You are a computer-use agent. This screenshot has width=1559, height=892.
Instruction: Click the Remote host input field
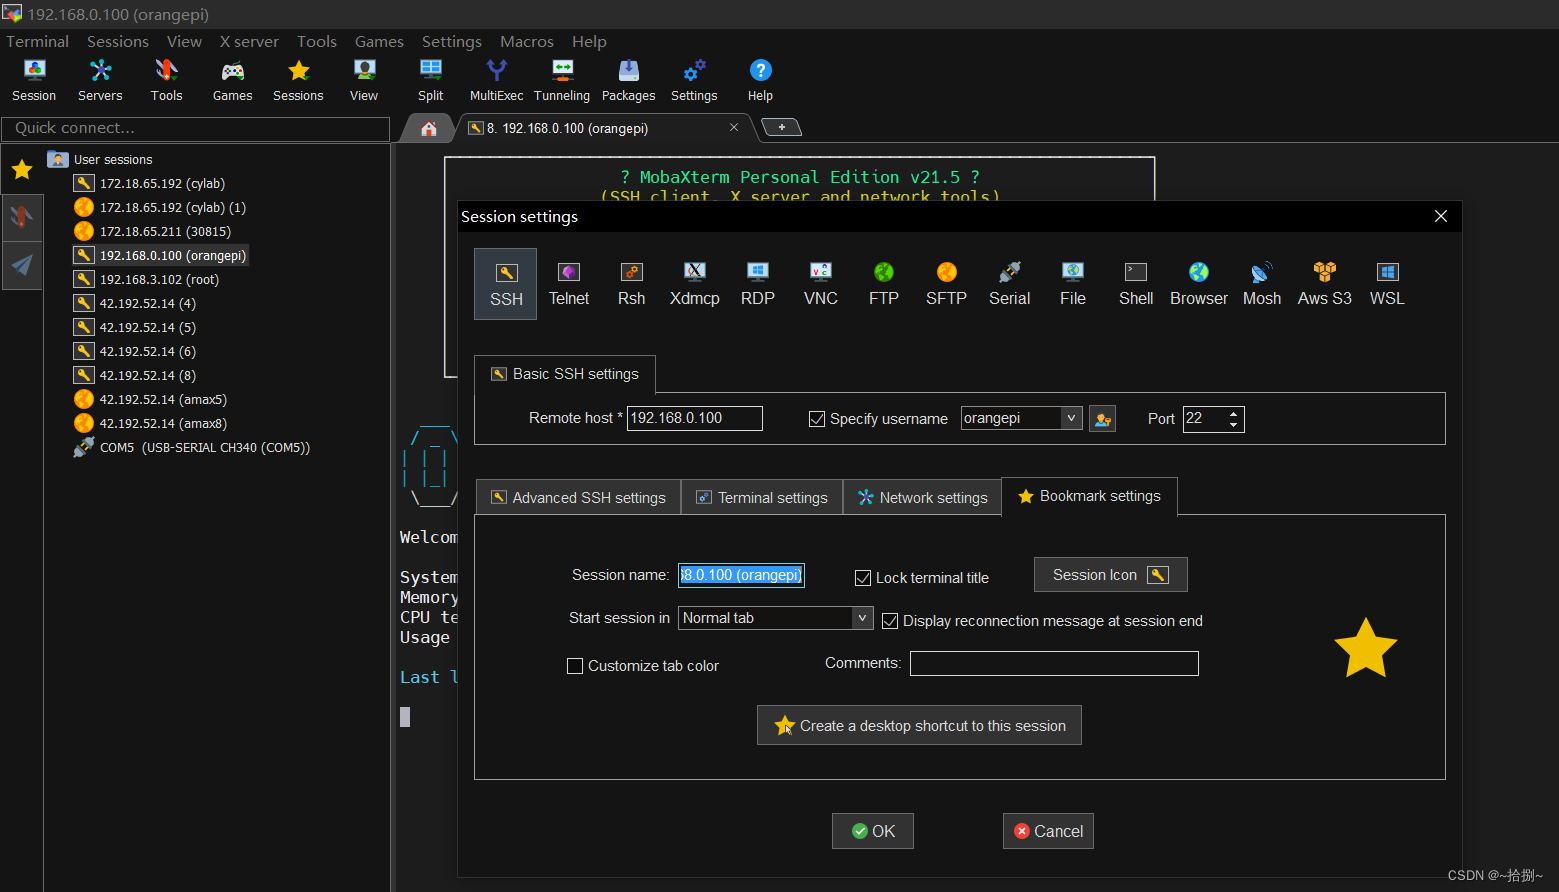tap(695, 418)
